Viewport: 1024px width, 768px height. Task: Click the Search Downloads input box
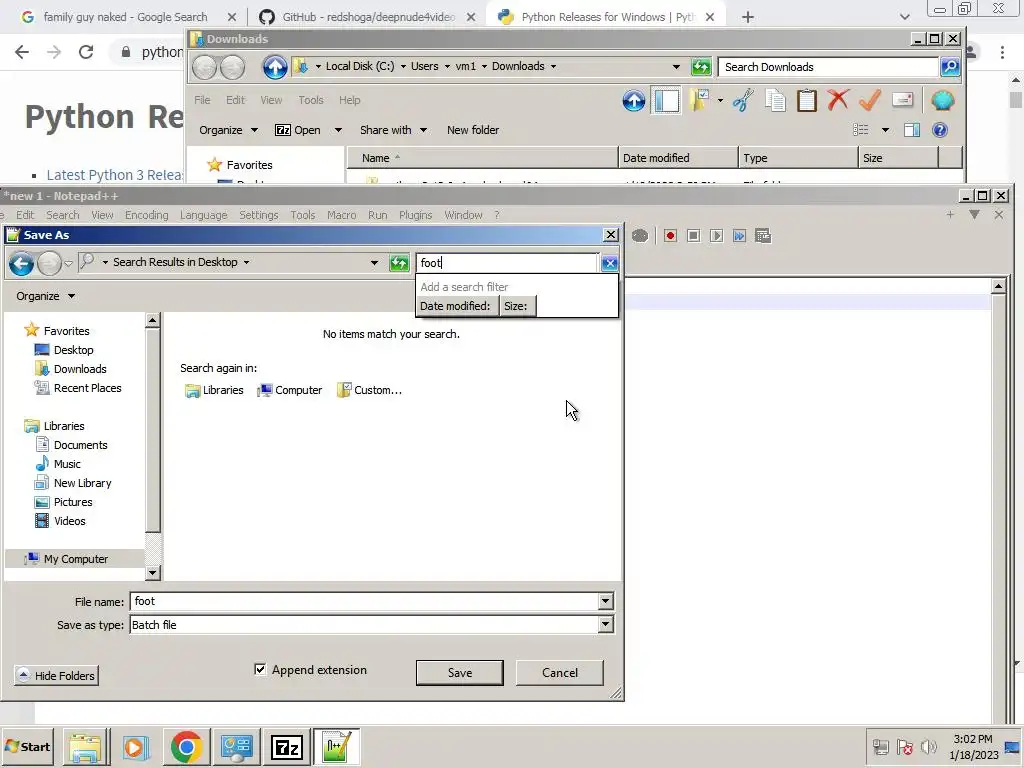click(828, 67)
